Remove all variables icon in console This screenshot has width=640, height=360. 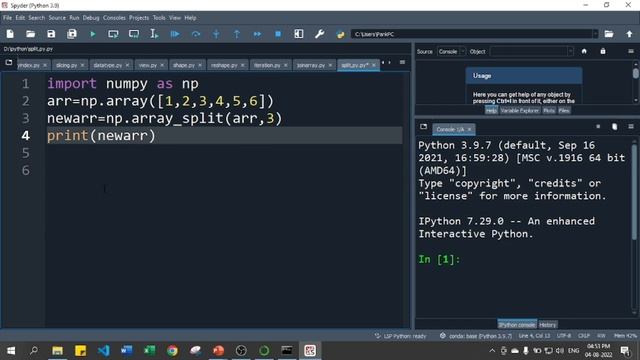click(615, 127)
